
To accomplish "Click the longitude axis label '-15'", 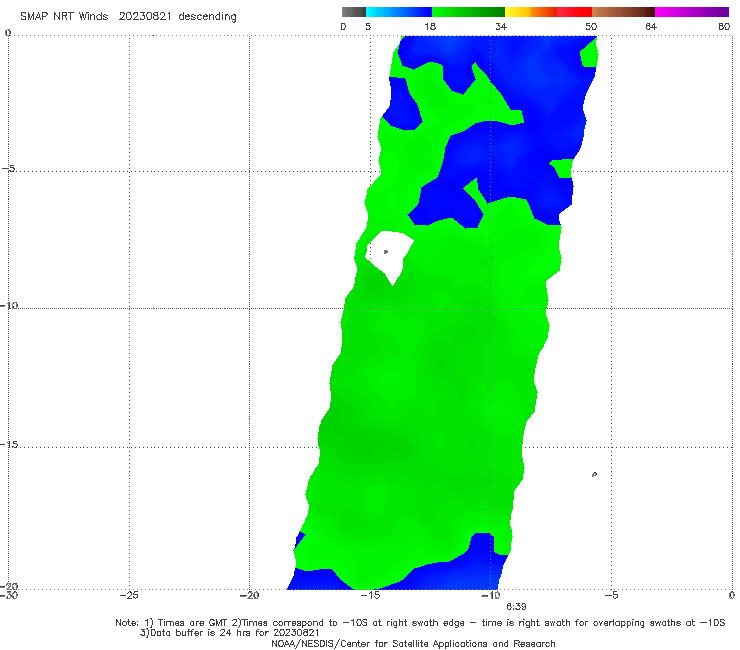I will click(370, 595).
